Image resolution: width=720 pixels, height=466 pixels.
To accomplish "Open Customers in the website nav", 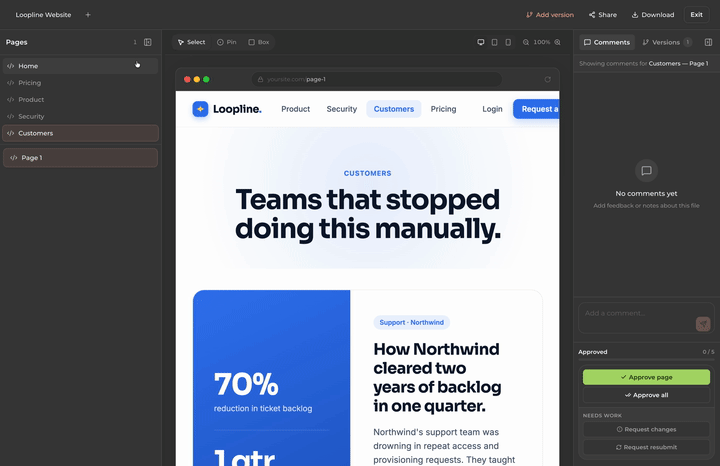I will [x=394, y=109].
